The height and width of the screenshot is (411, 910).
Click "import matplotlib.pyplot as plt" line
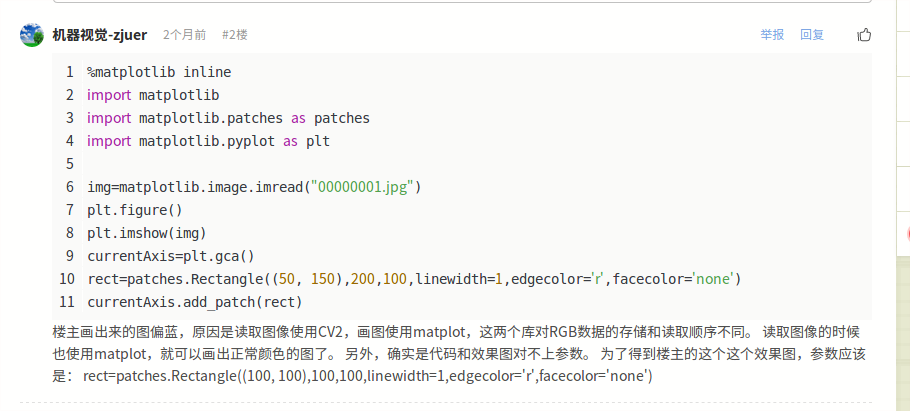(x=208, y=141)
